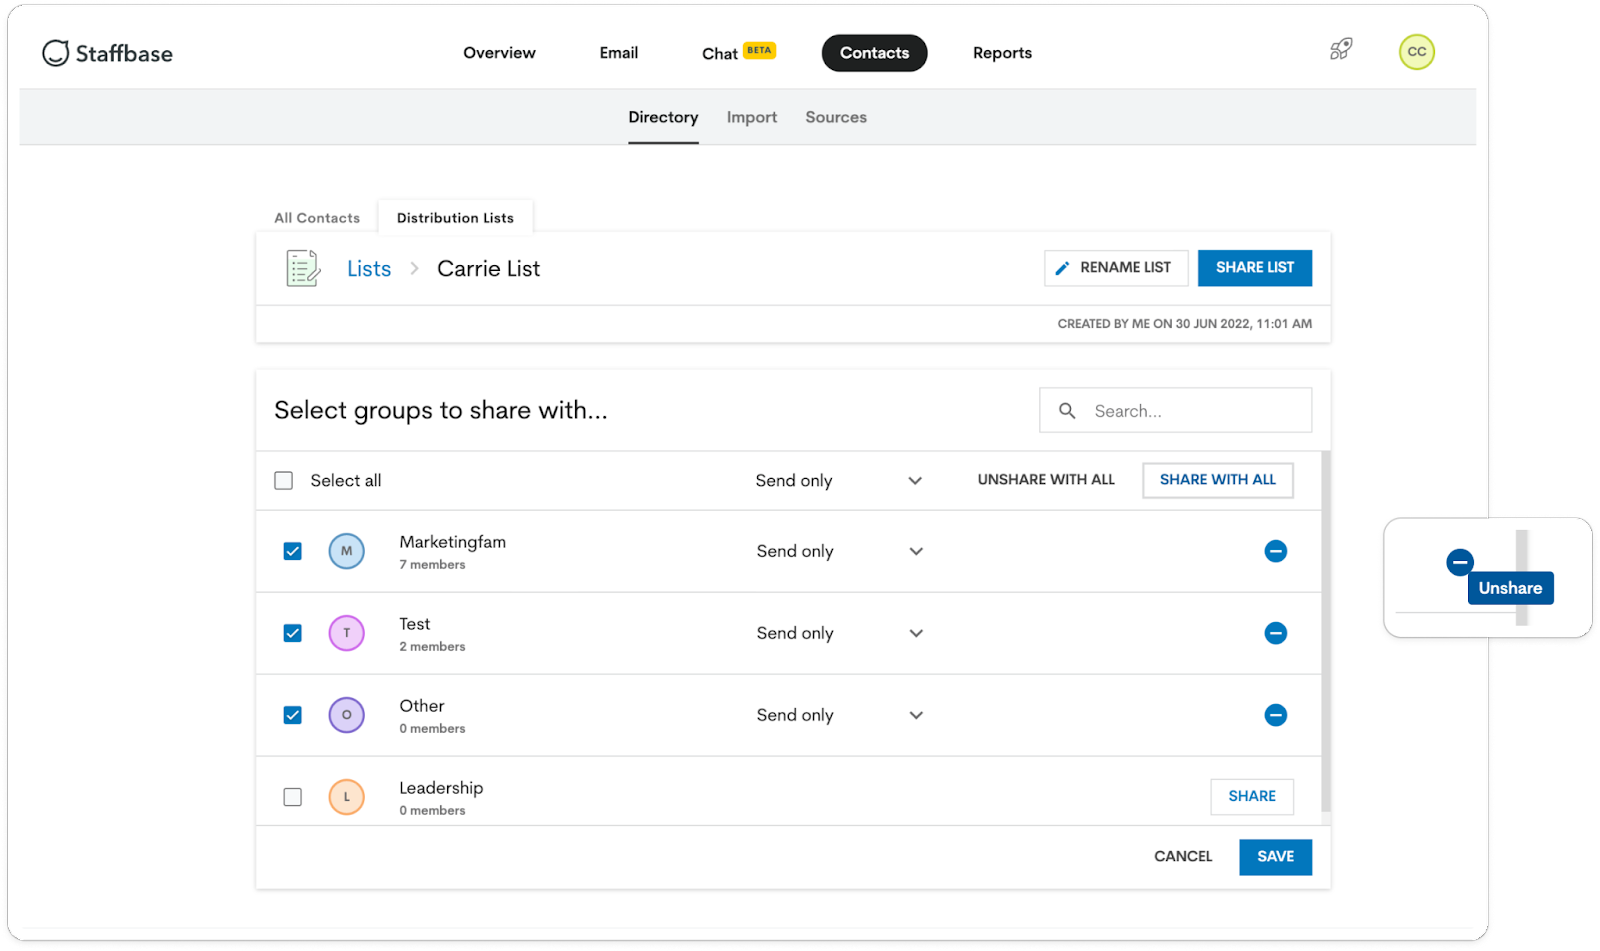Click the BETA badge next to Chat

[759, 50]
